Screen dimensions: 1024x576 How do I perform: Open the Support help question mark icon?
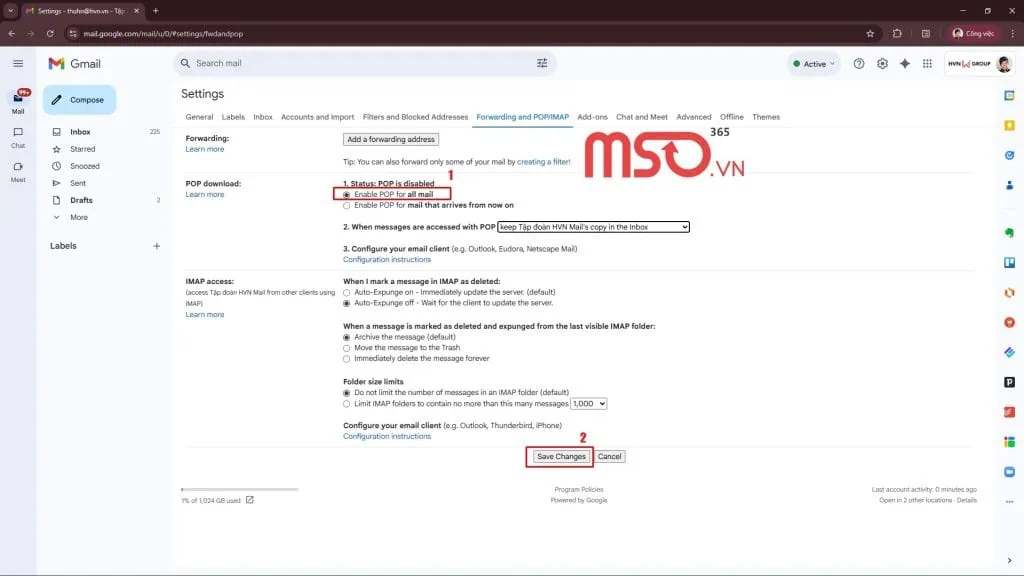[x=859, y=64]
